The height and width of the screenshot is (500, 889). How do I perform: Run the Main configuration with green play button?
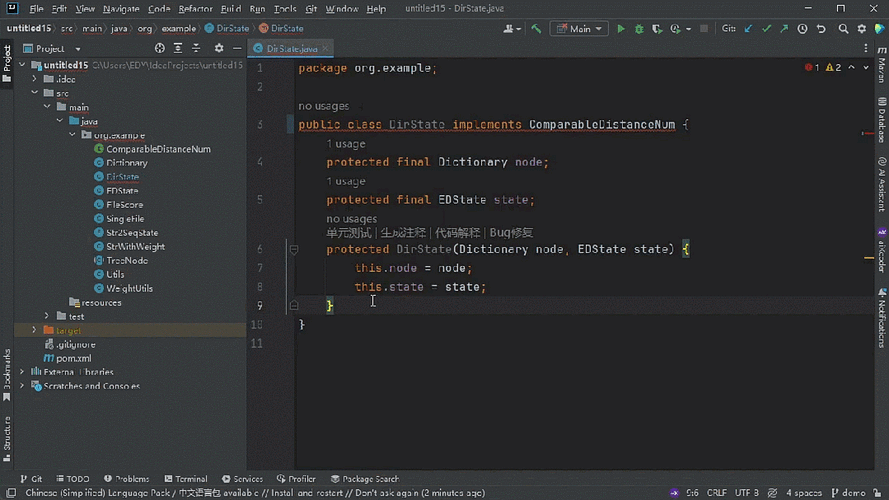click(x=621, y=29)
